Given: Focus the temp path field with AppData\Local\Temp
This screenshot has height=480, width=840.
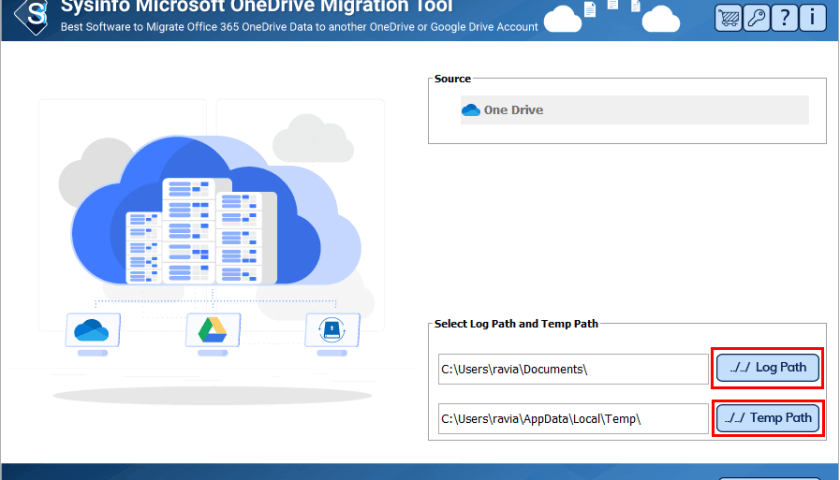Looking at the screenshot, I should pos(573,419).
